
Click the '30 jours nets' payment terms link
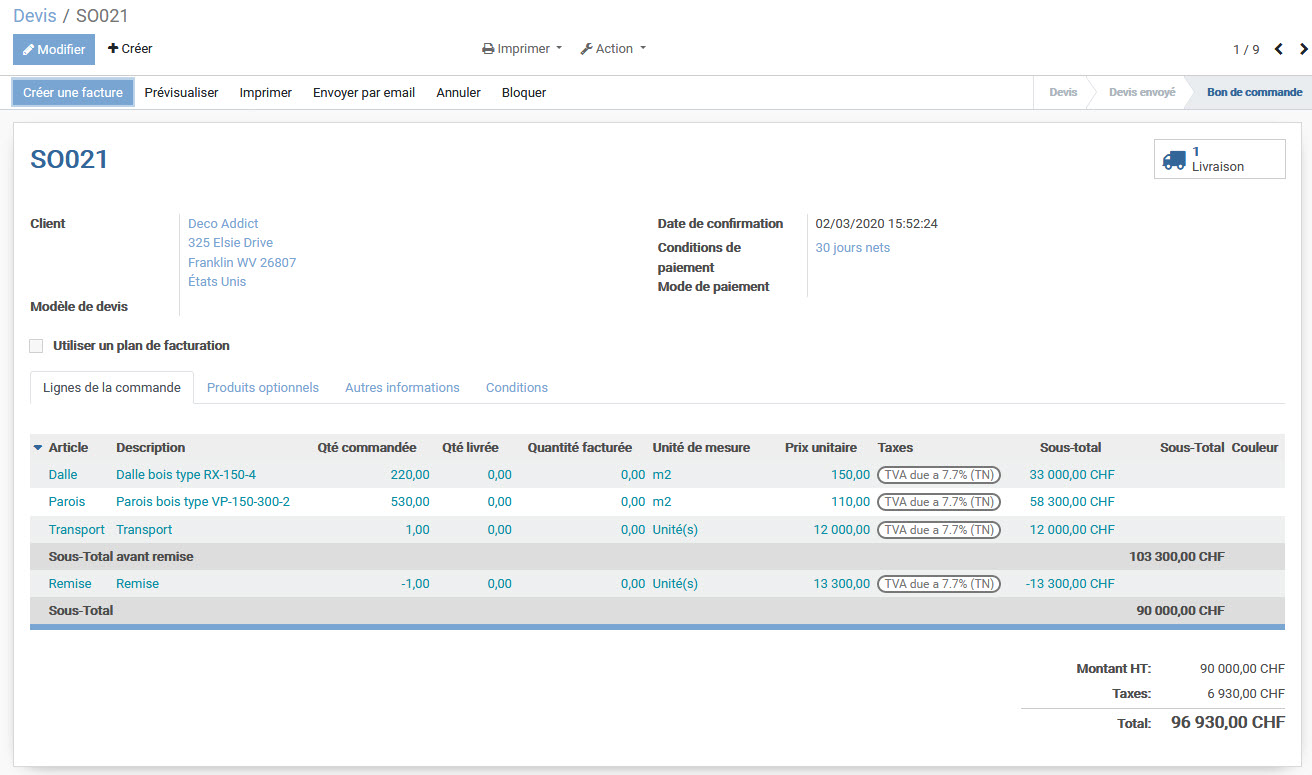[852, 248]
